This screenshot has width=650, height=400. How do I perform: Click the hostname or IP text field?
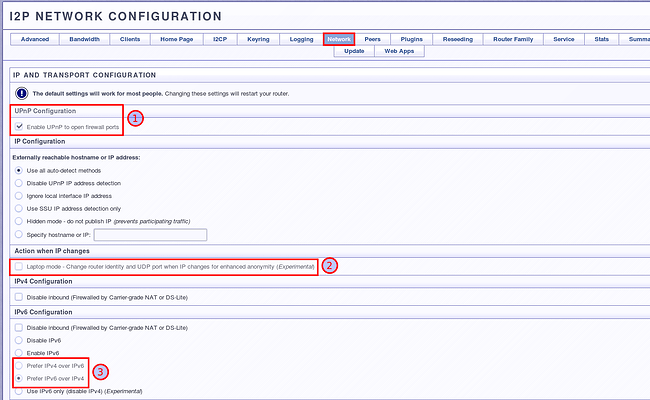click(x=150, y=235)
